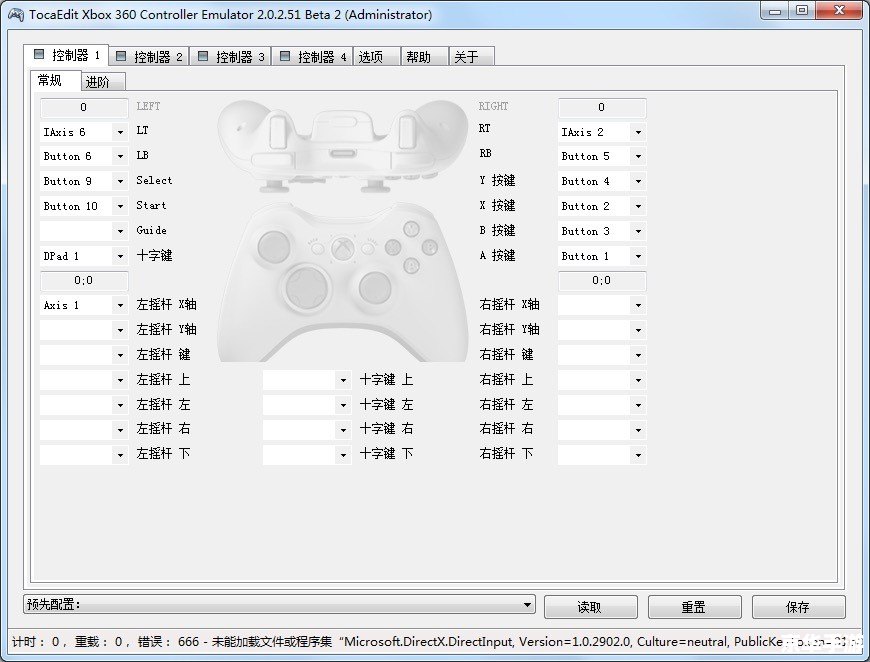Open the 选项 tab
870x662 pixels.
(x=376, y=57)
